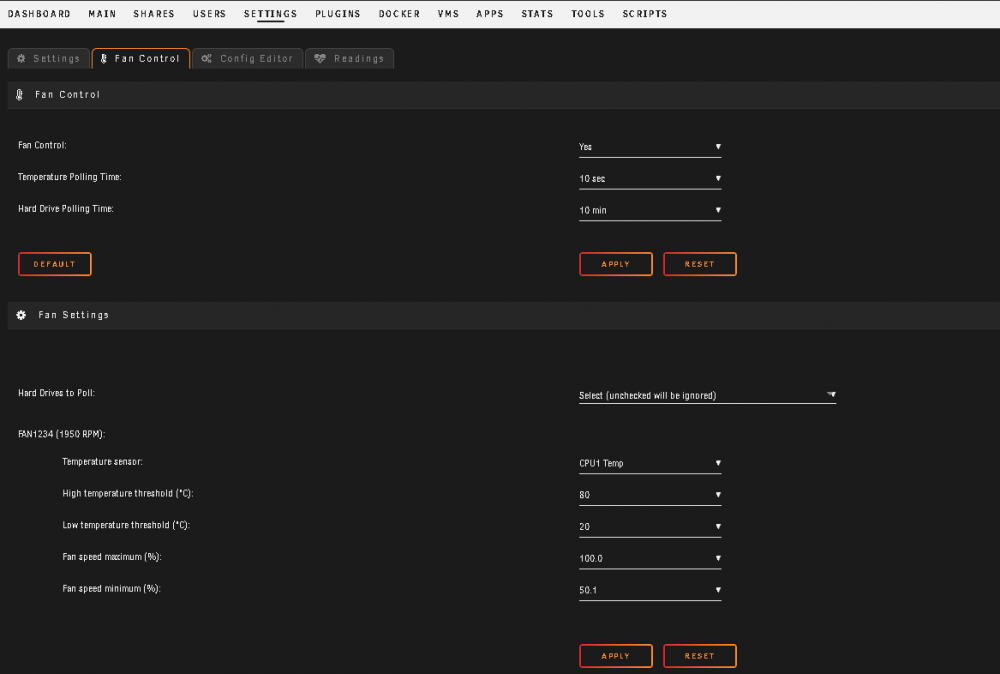The image size is (1000, 674).
Task: Change Low temperature threshold dropdown
Action: click(650, 527)
